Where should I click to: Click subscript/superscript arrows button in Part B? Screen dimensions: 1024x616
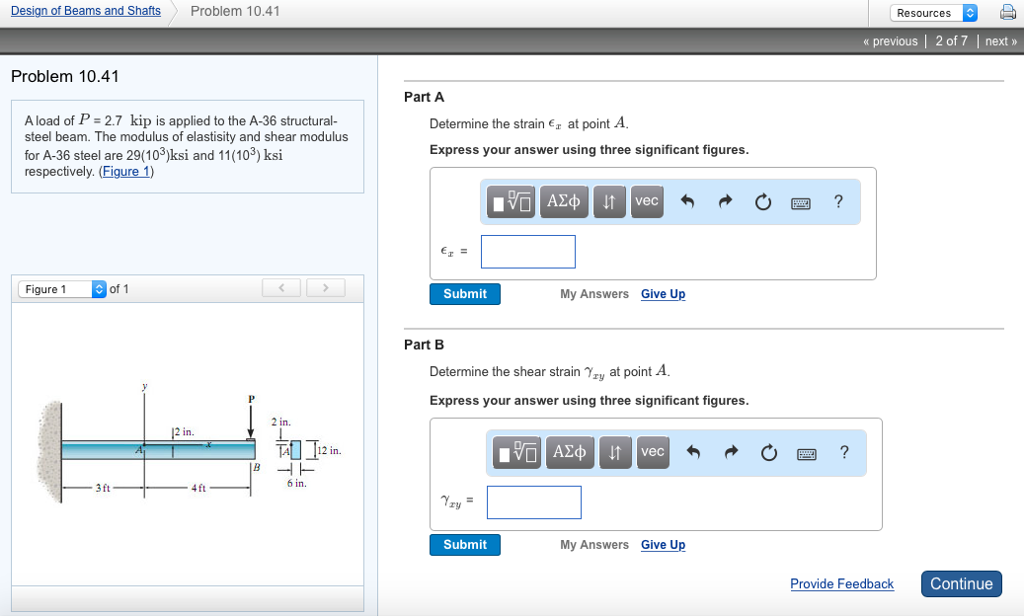click(615, 452)
